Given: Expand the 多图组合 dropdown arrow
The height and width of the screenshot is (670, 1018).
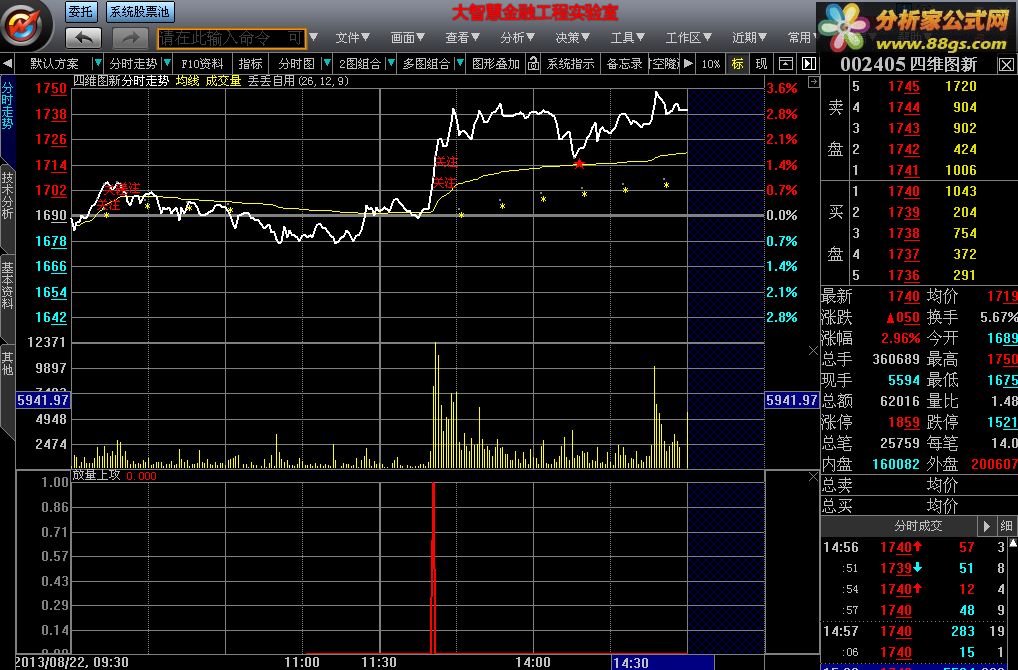Looking at the screenshot, I should [x=460, y=64].
